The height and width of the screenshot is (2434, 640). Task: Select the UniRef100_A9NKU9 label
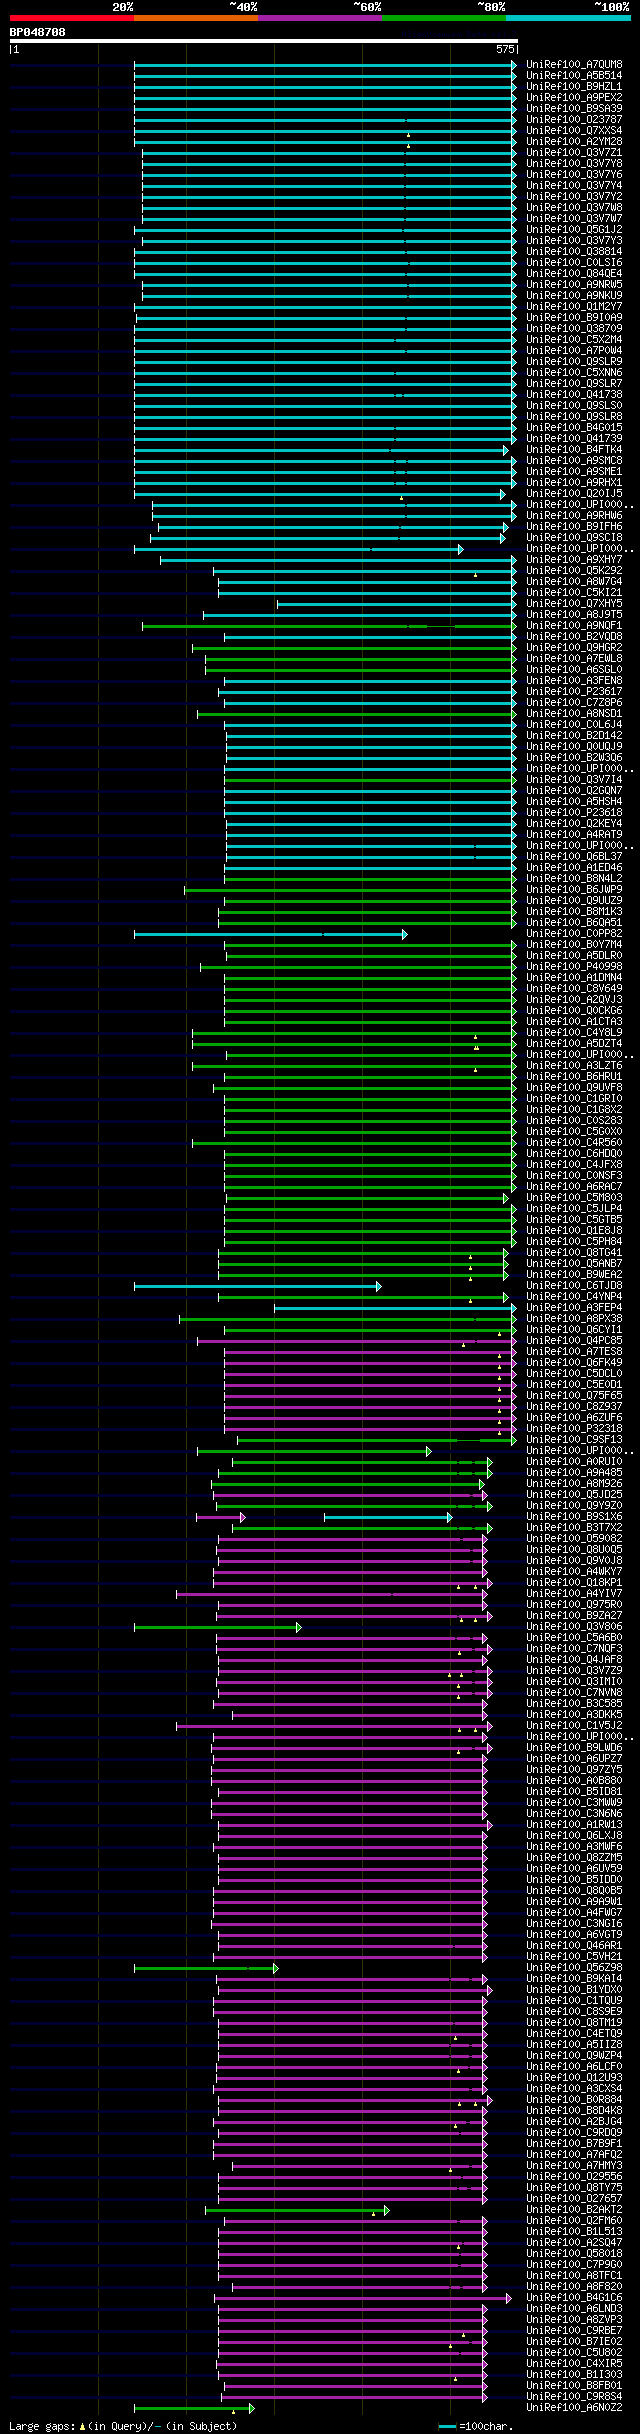pos(574,296)
